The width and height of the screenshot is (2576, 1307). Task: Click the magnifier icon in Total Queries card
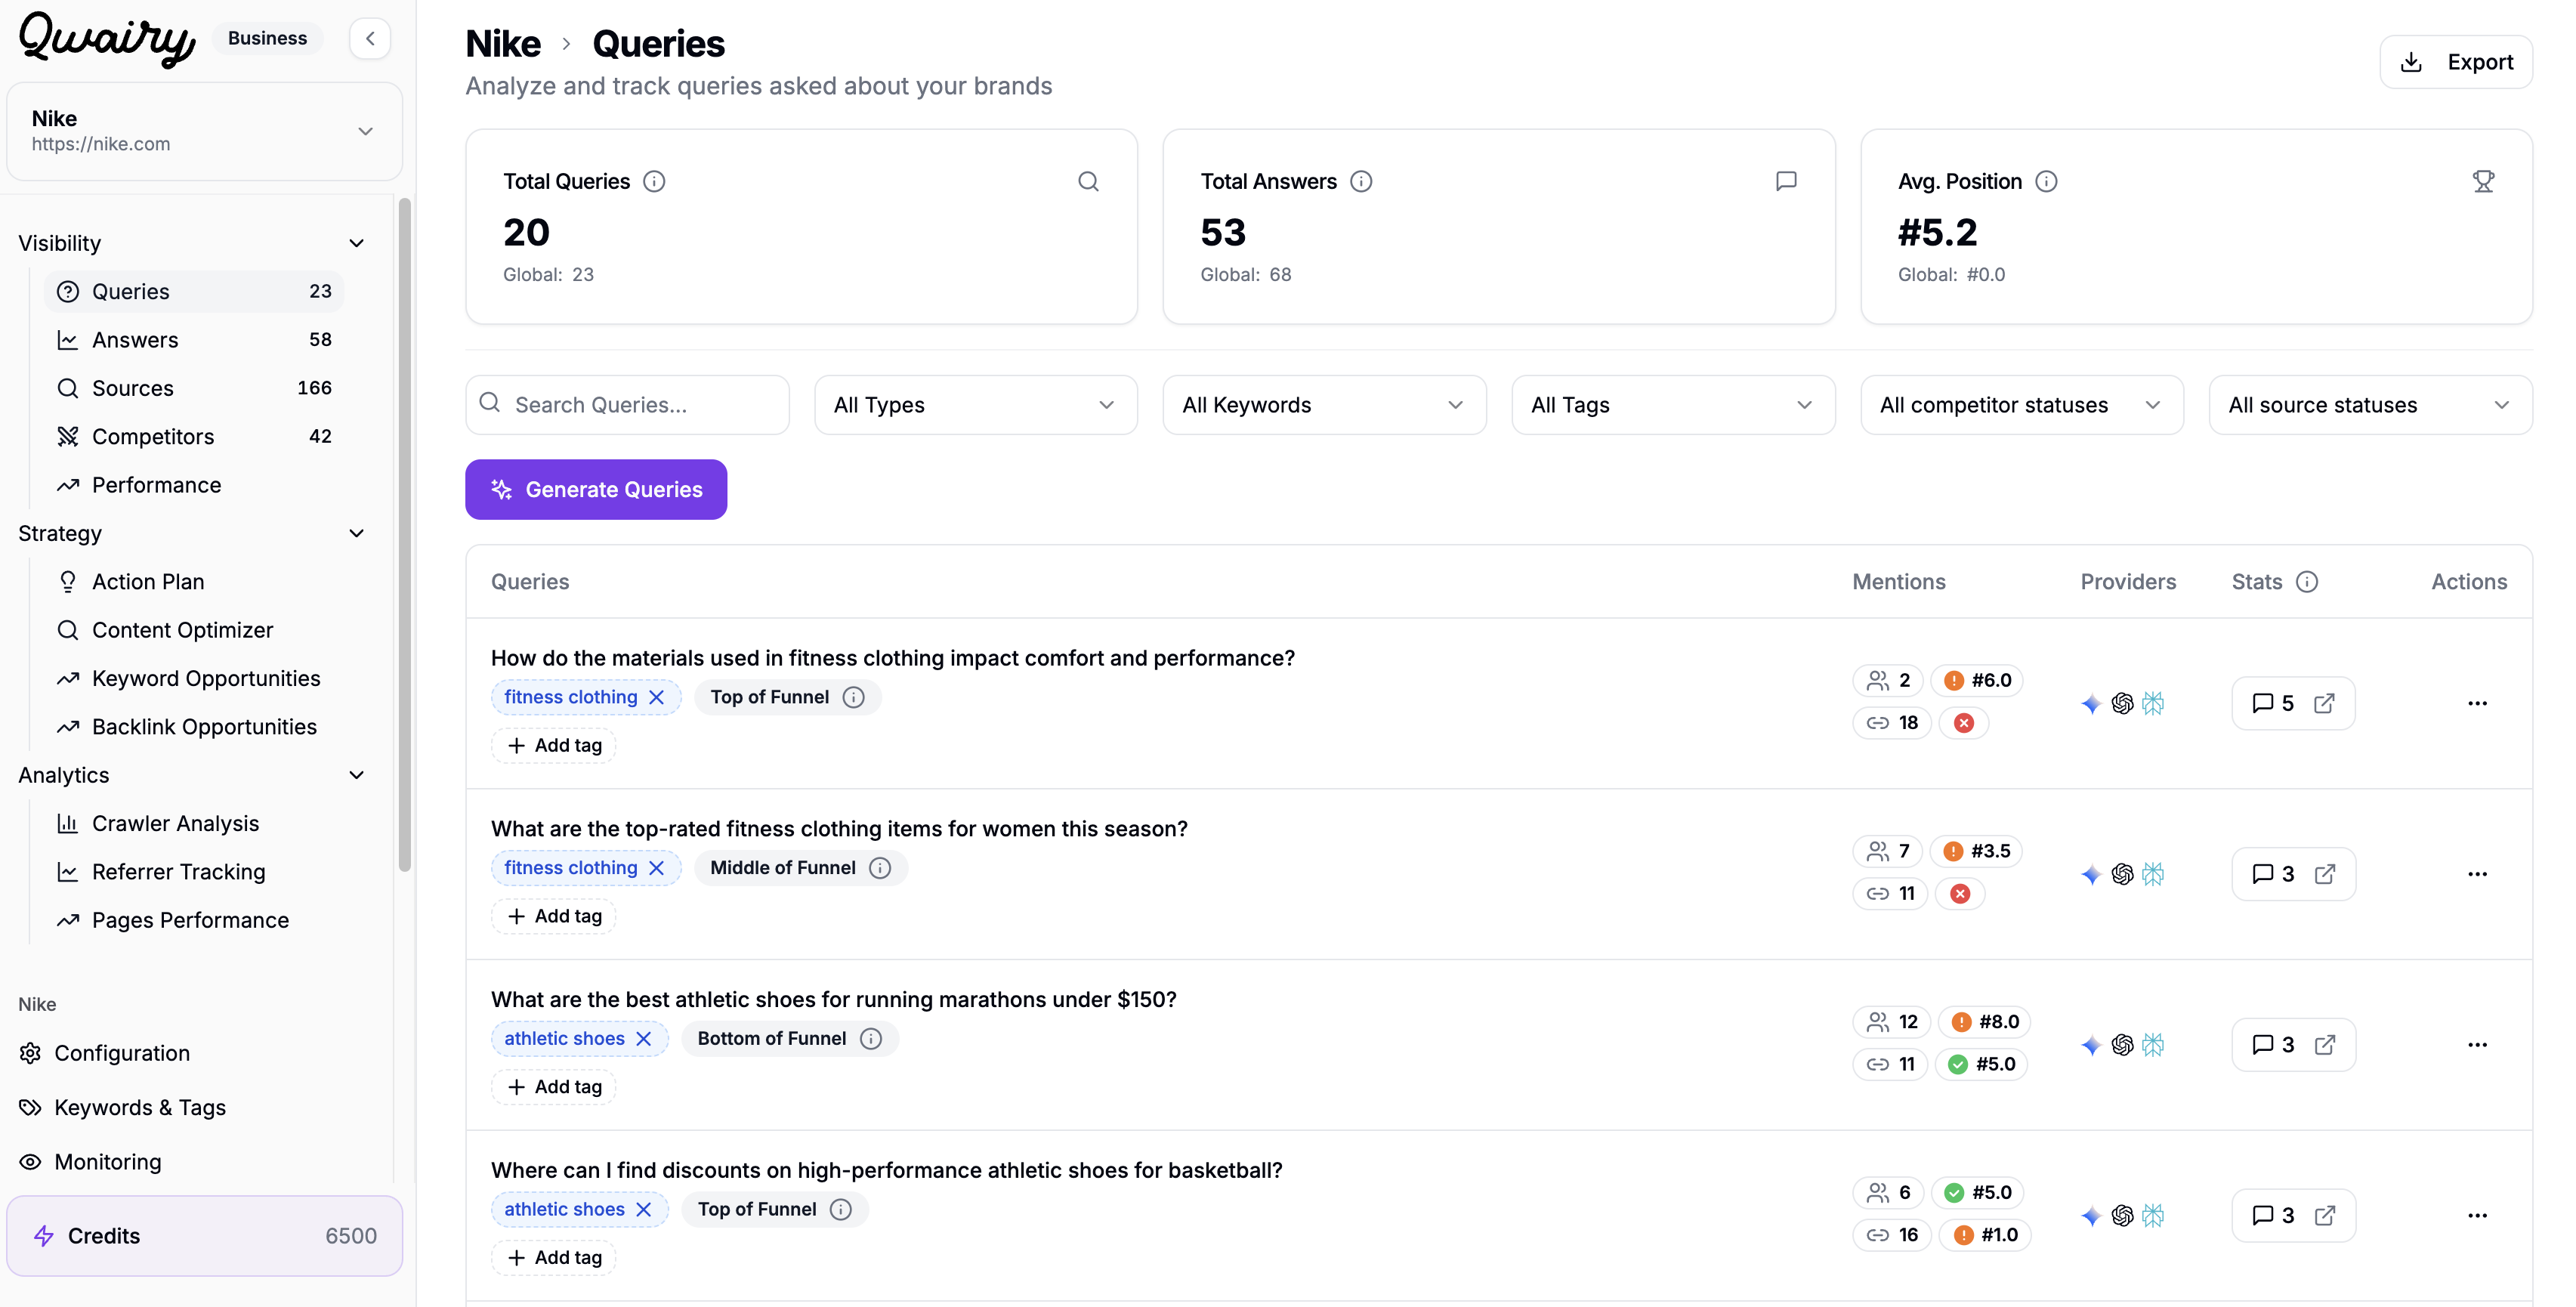[1088, 181]
